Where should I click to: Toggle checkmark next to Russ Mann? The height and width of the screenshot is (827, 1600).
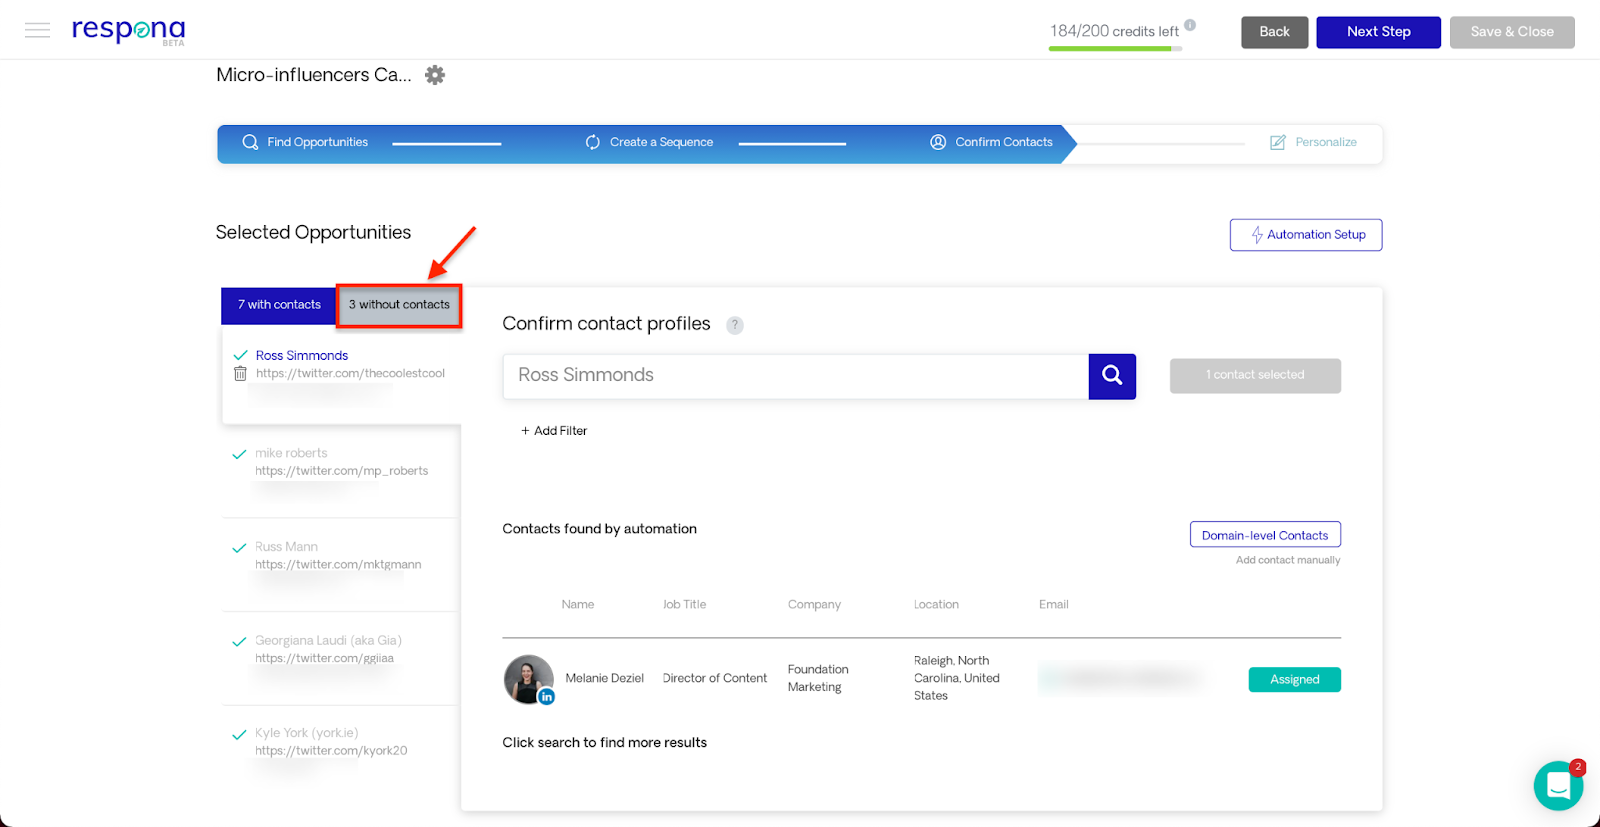[x=239, y=548]
